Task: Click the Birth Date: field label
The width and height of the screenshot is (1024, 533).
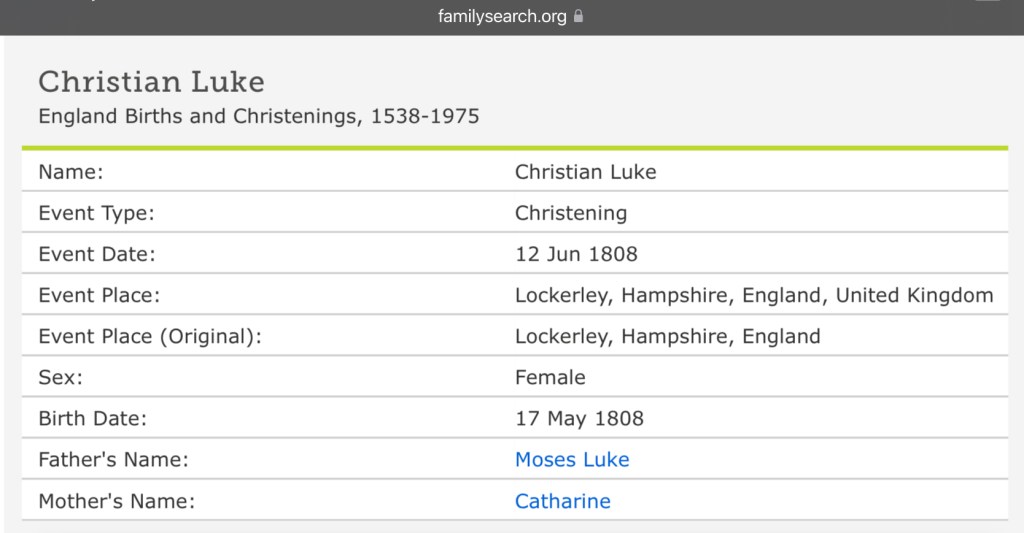Action: click(x=93, y=418)
